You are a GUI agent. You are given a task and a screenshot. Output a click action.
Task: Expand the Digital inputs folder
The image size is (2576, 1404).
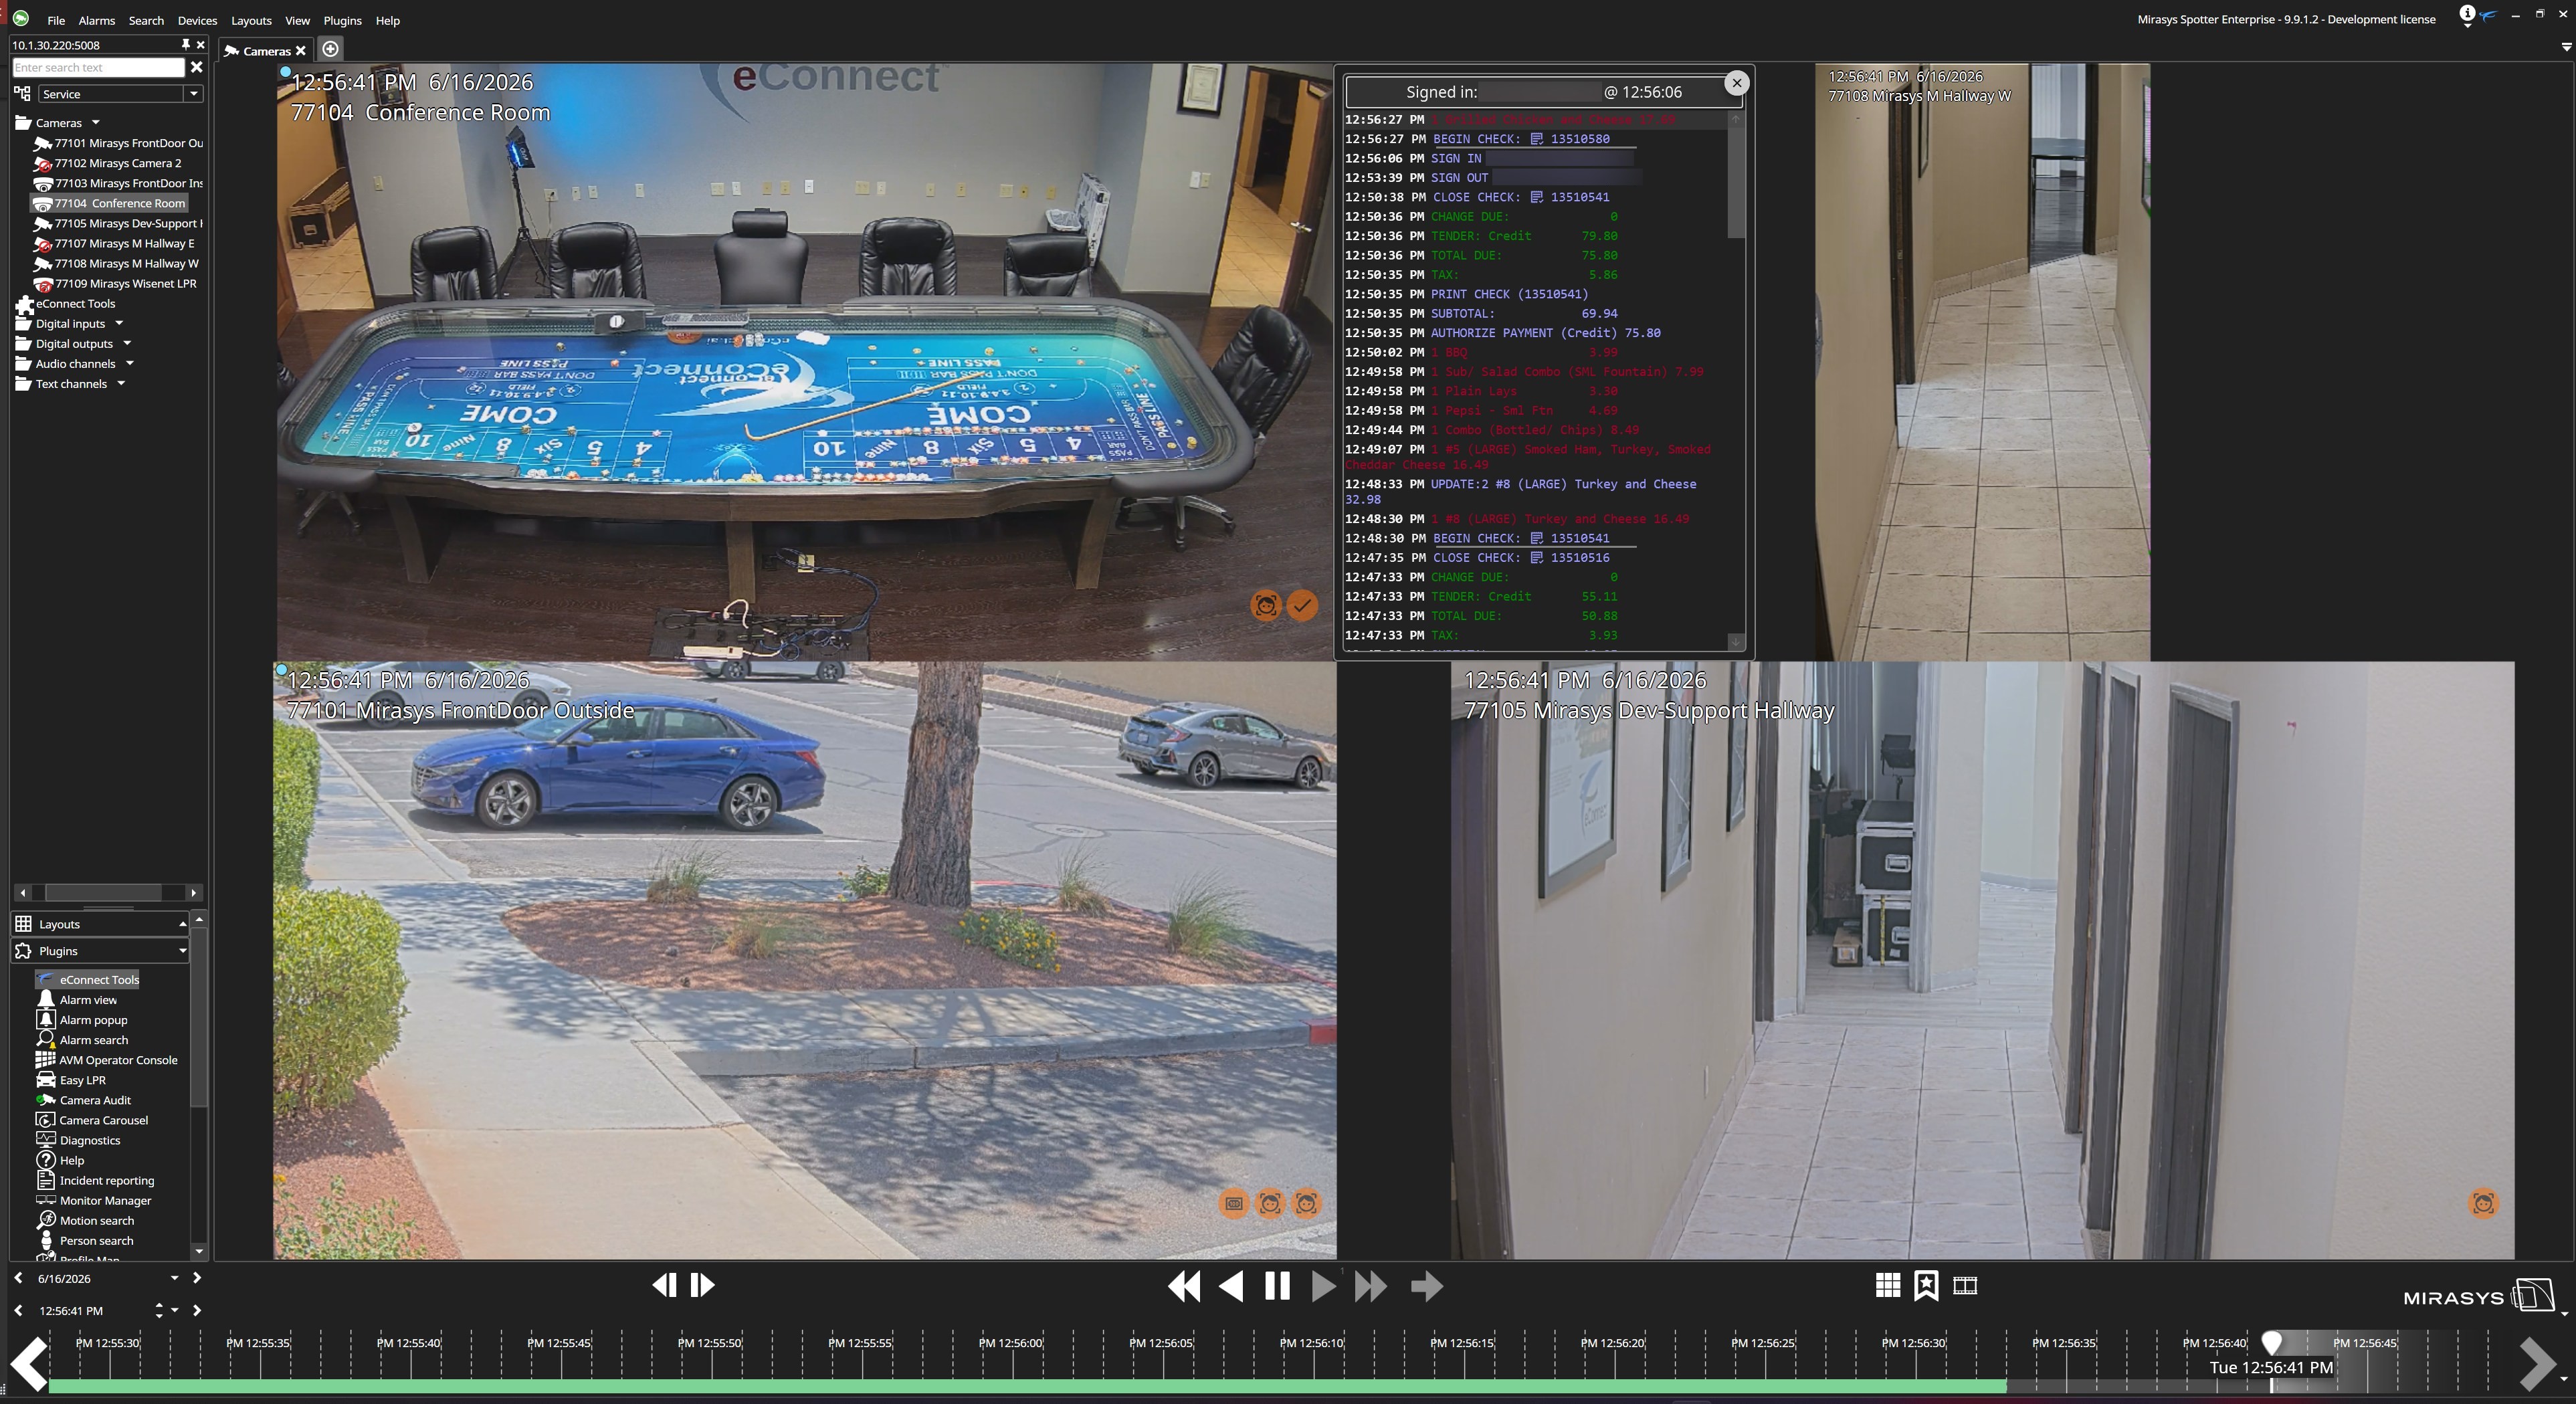coord(119,323)
